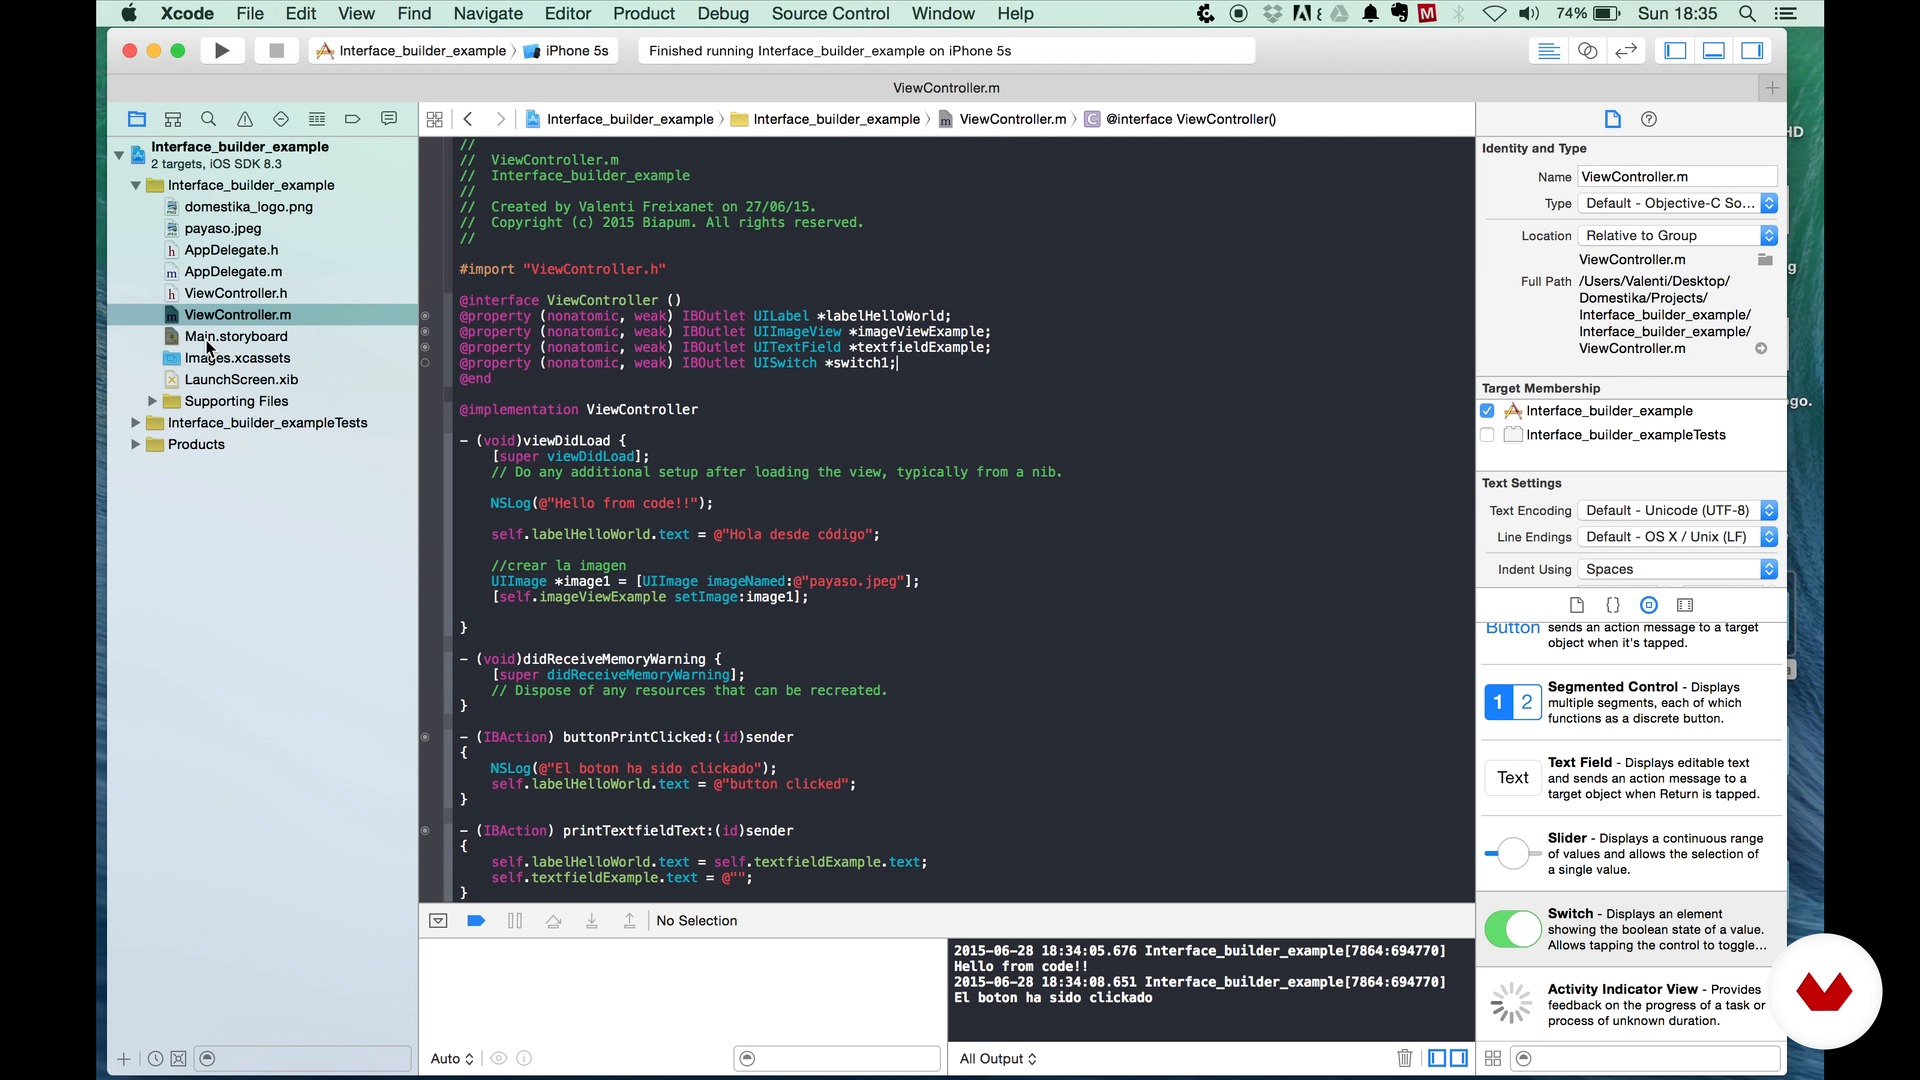Toggle the Debug area
The height and width of the screenshot is (1080, 1920).
pyautogui.click(x=1714, y=51)
